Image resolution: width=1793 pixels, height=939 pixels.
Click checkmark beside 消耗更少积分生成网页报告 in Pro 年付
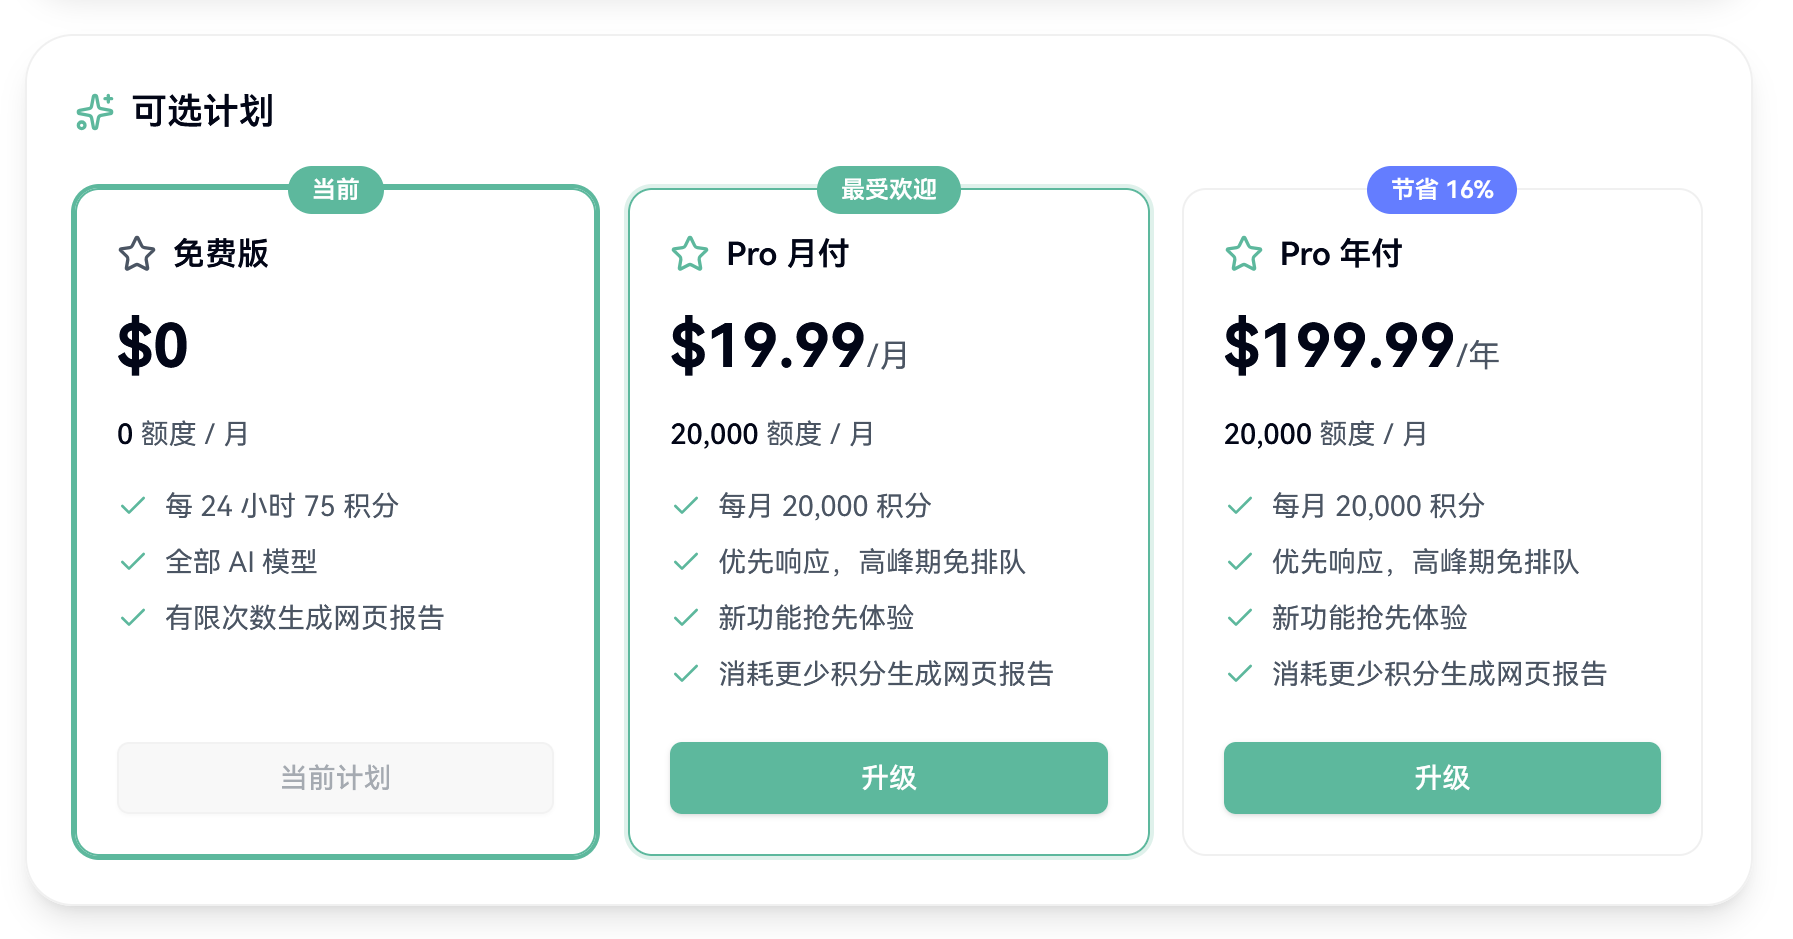(1239, 674)
